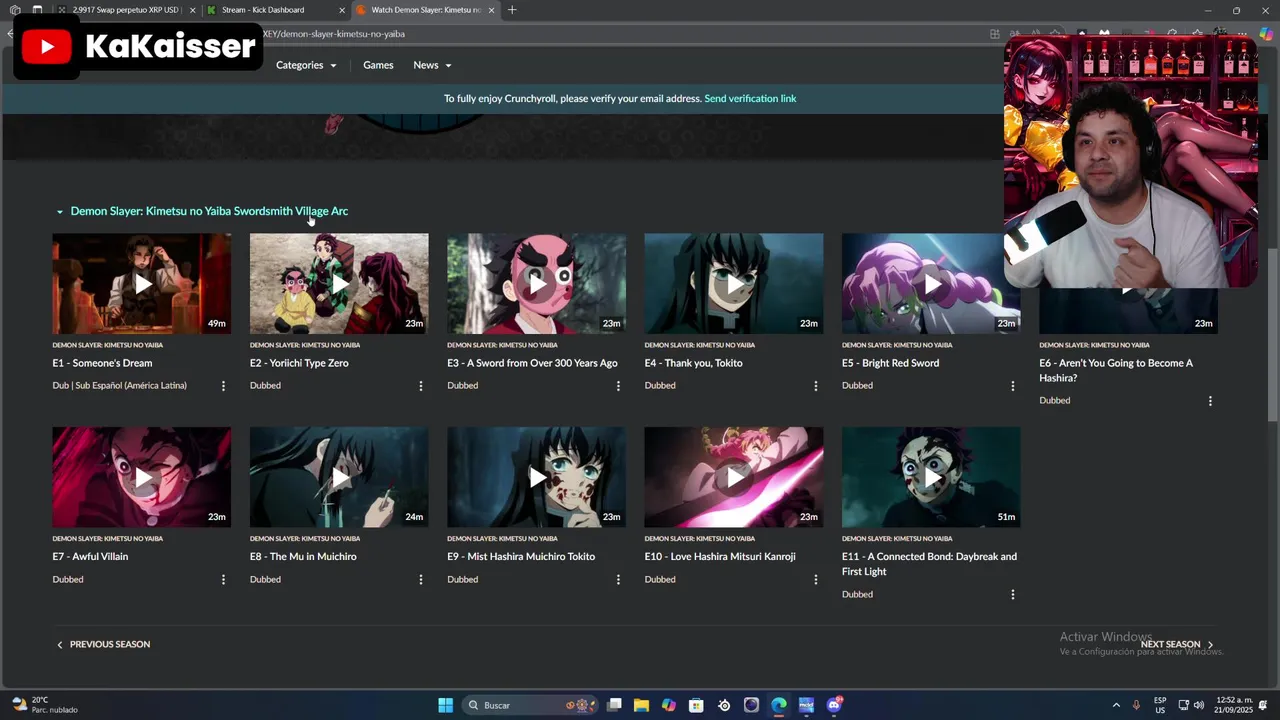The height and width of the screenshot is (720, 1280).
Task: Open the weather widget showing 20°C
Action: coord(45,705)
